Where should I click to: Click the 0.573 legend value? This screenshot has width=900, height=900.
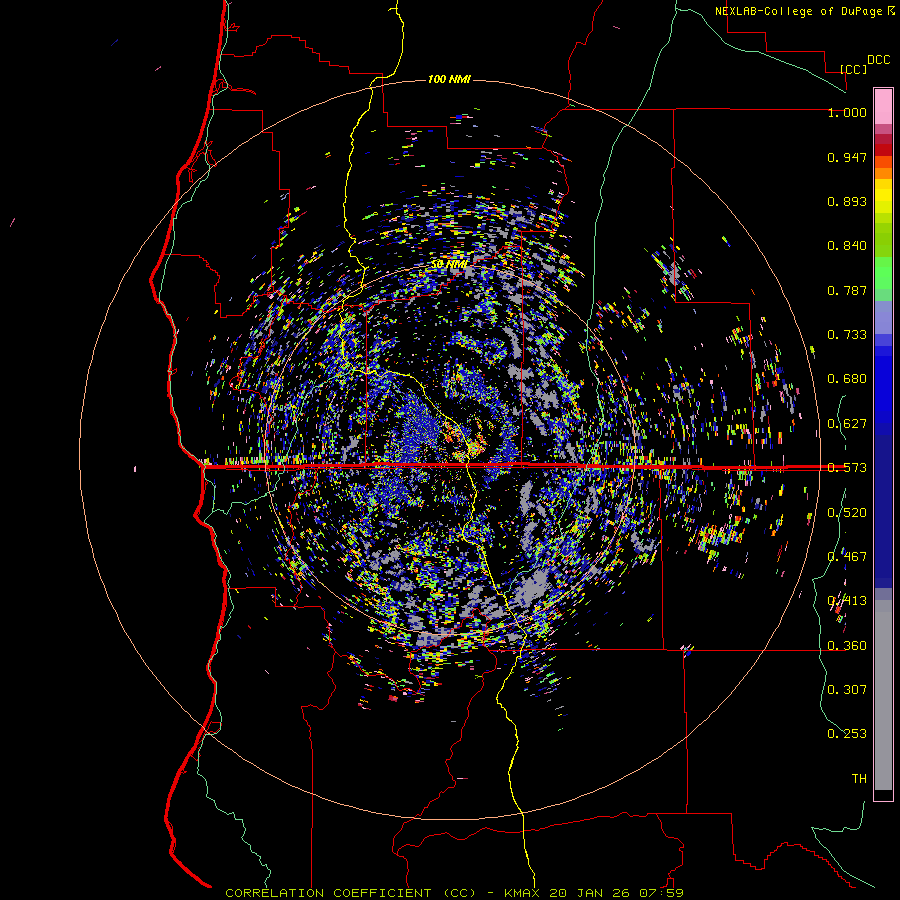coord(847,468)
